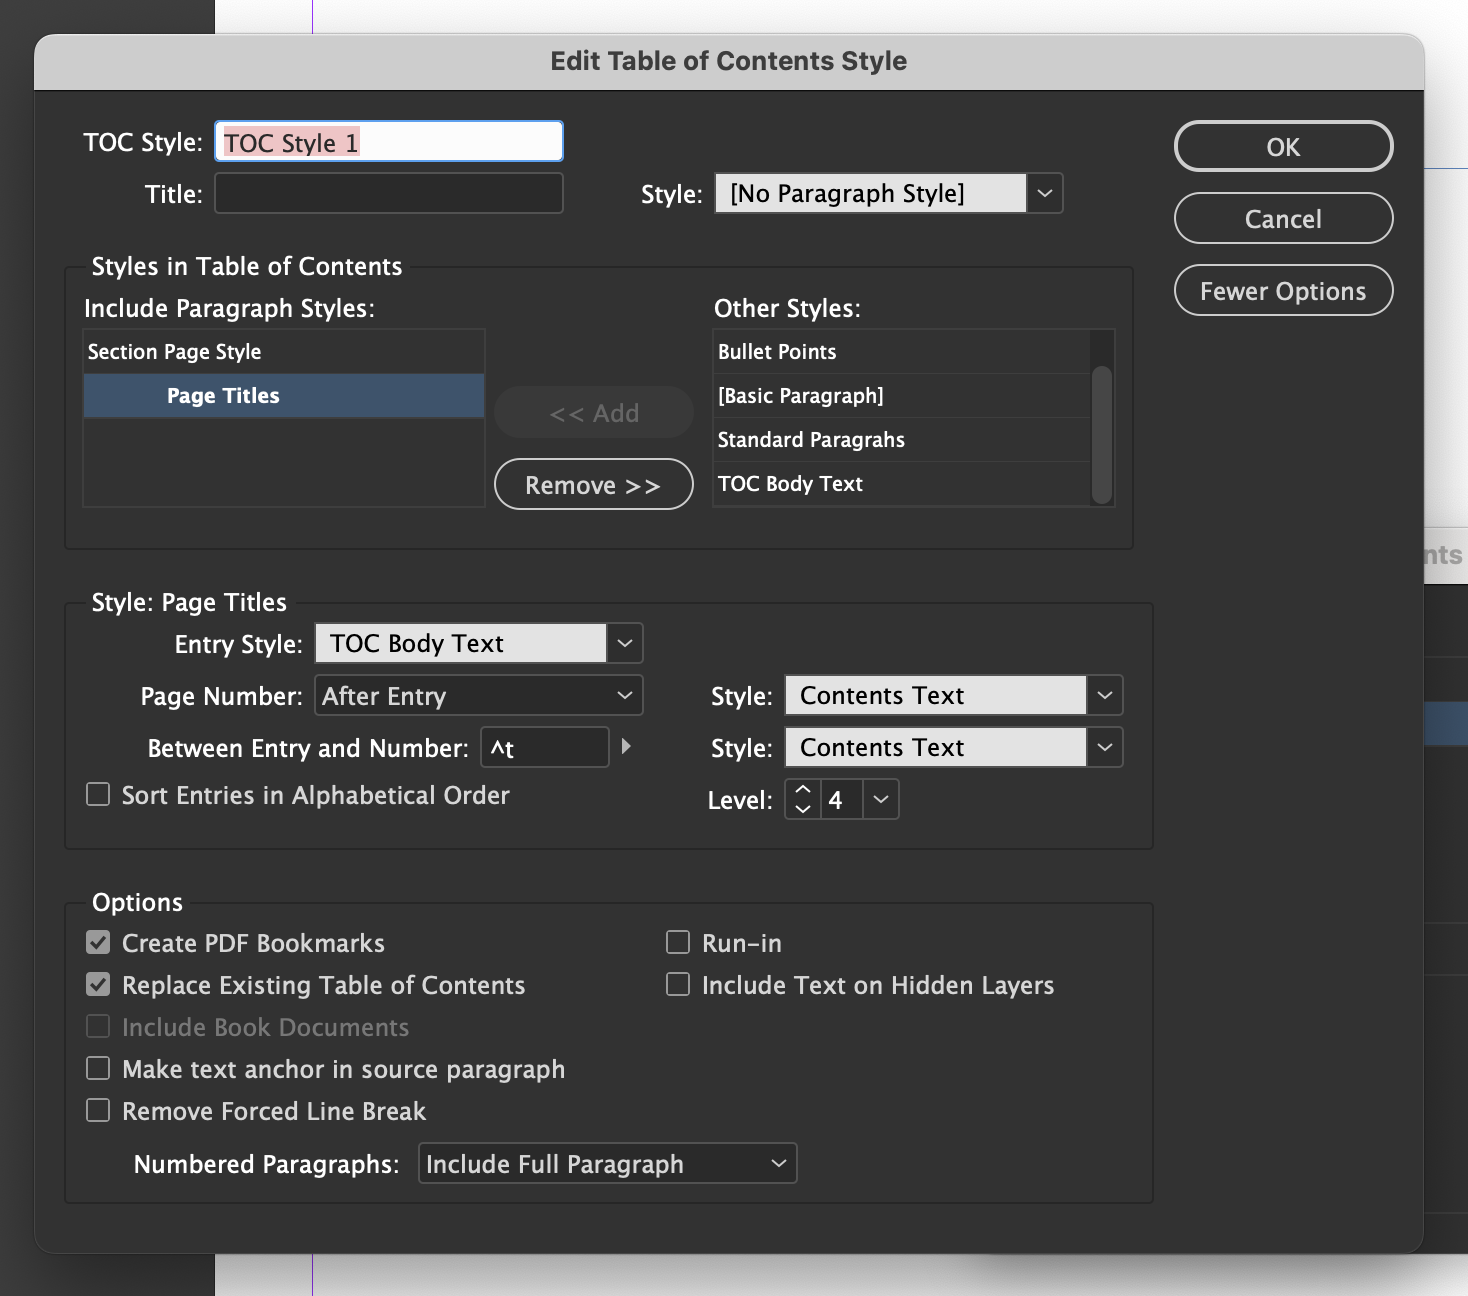Open the Level dropdown chevron
This screenshot has width=1468, height=1296.
(x=879, y=799)
